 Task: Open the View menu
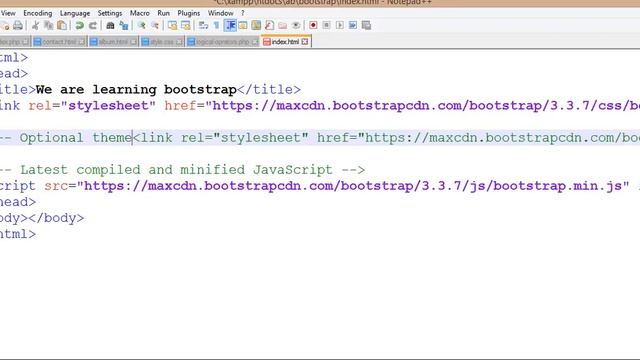(8, 13)
